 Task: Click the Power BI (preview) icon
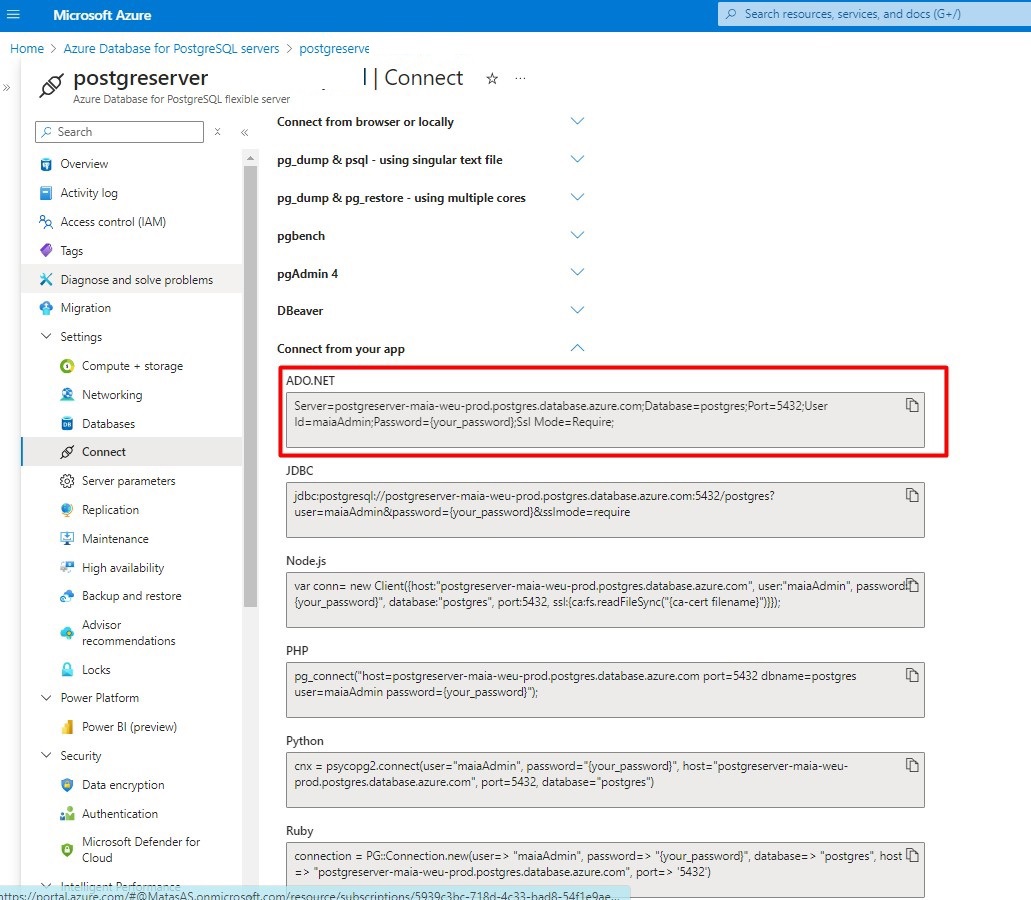[67, 727]
